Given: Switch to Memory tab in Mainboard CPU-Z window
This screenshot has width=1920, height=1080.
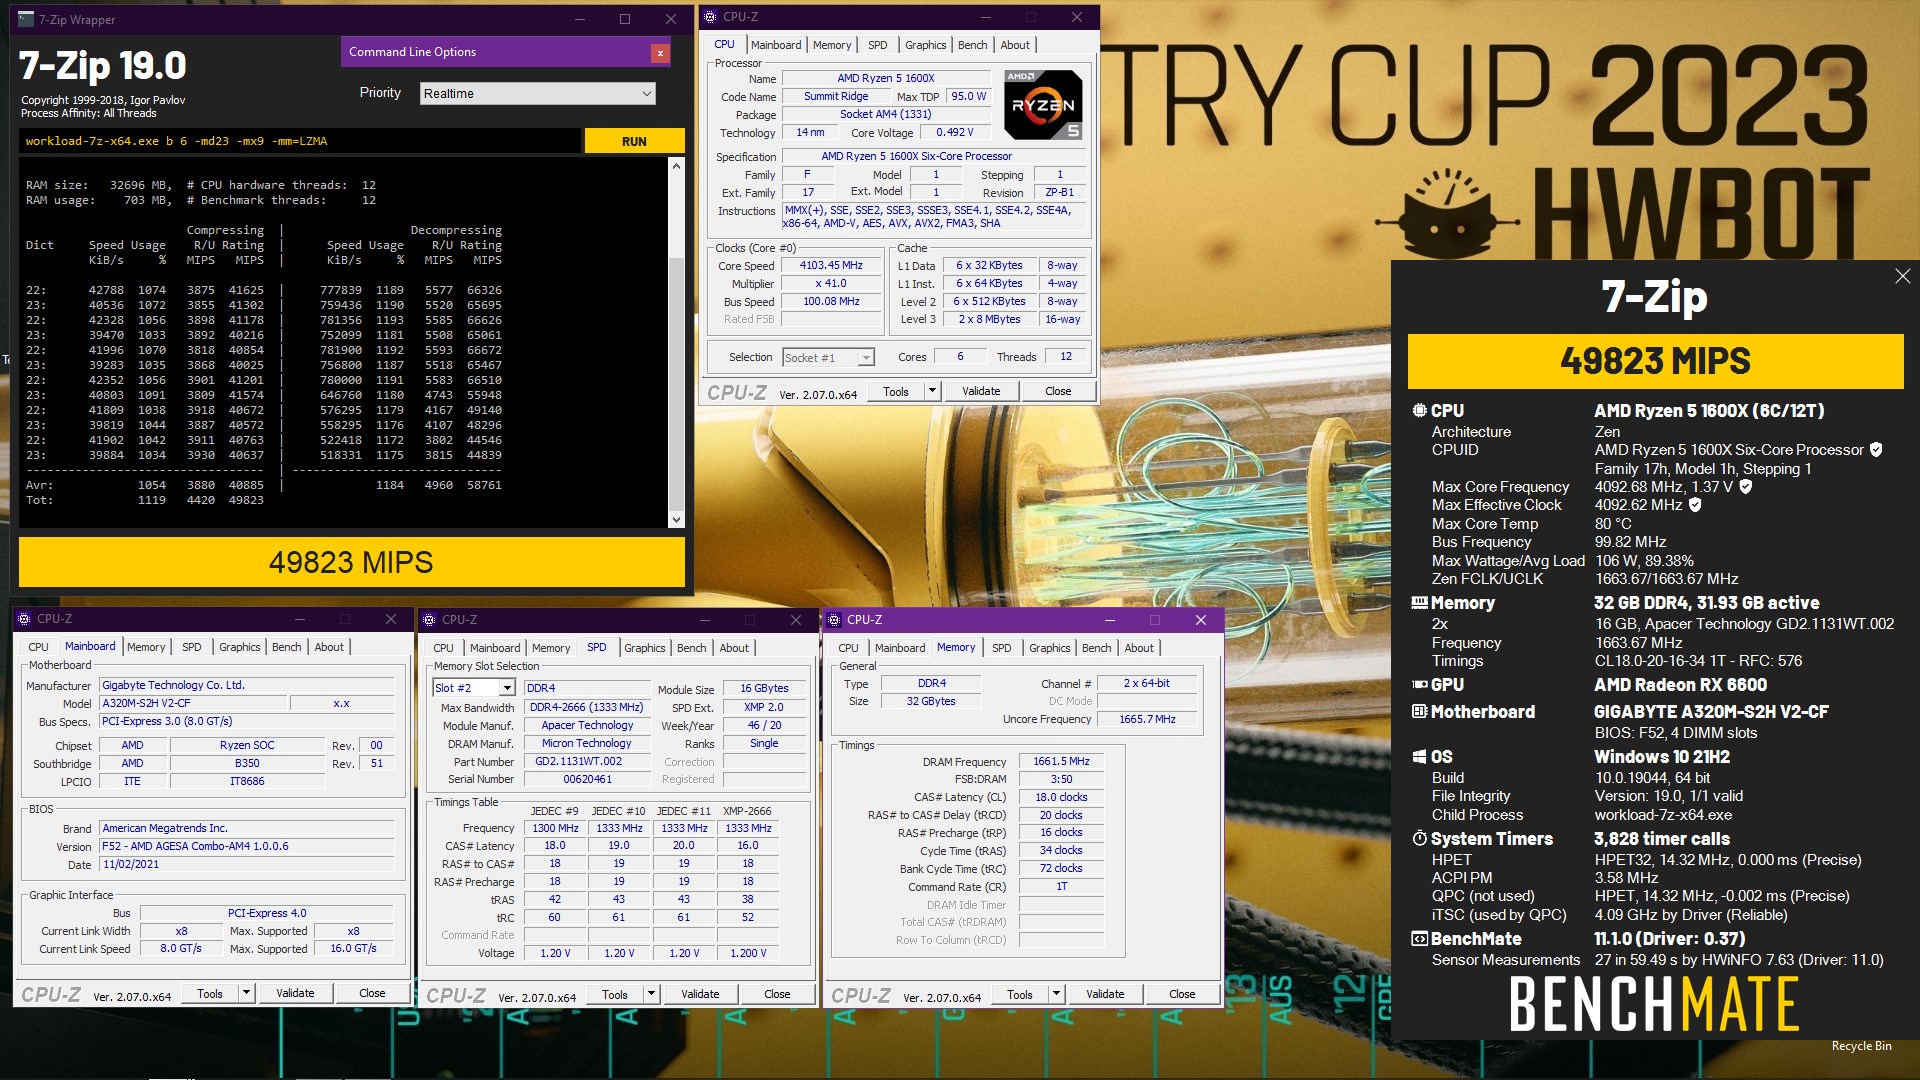Looking at the screenshot, I should [146, 647].
